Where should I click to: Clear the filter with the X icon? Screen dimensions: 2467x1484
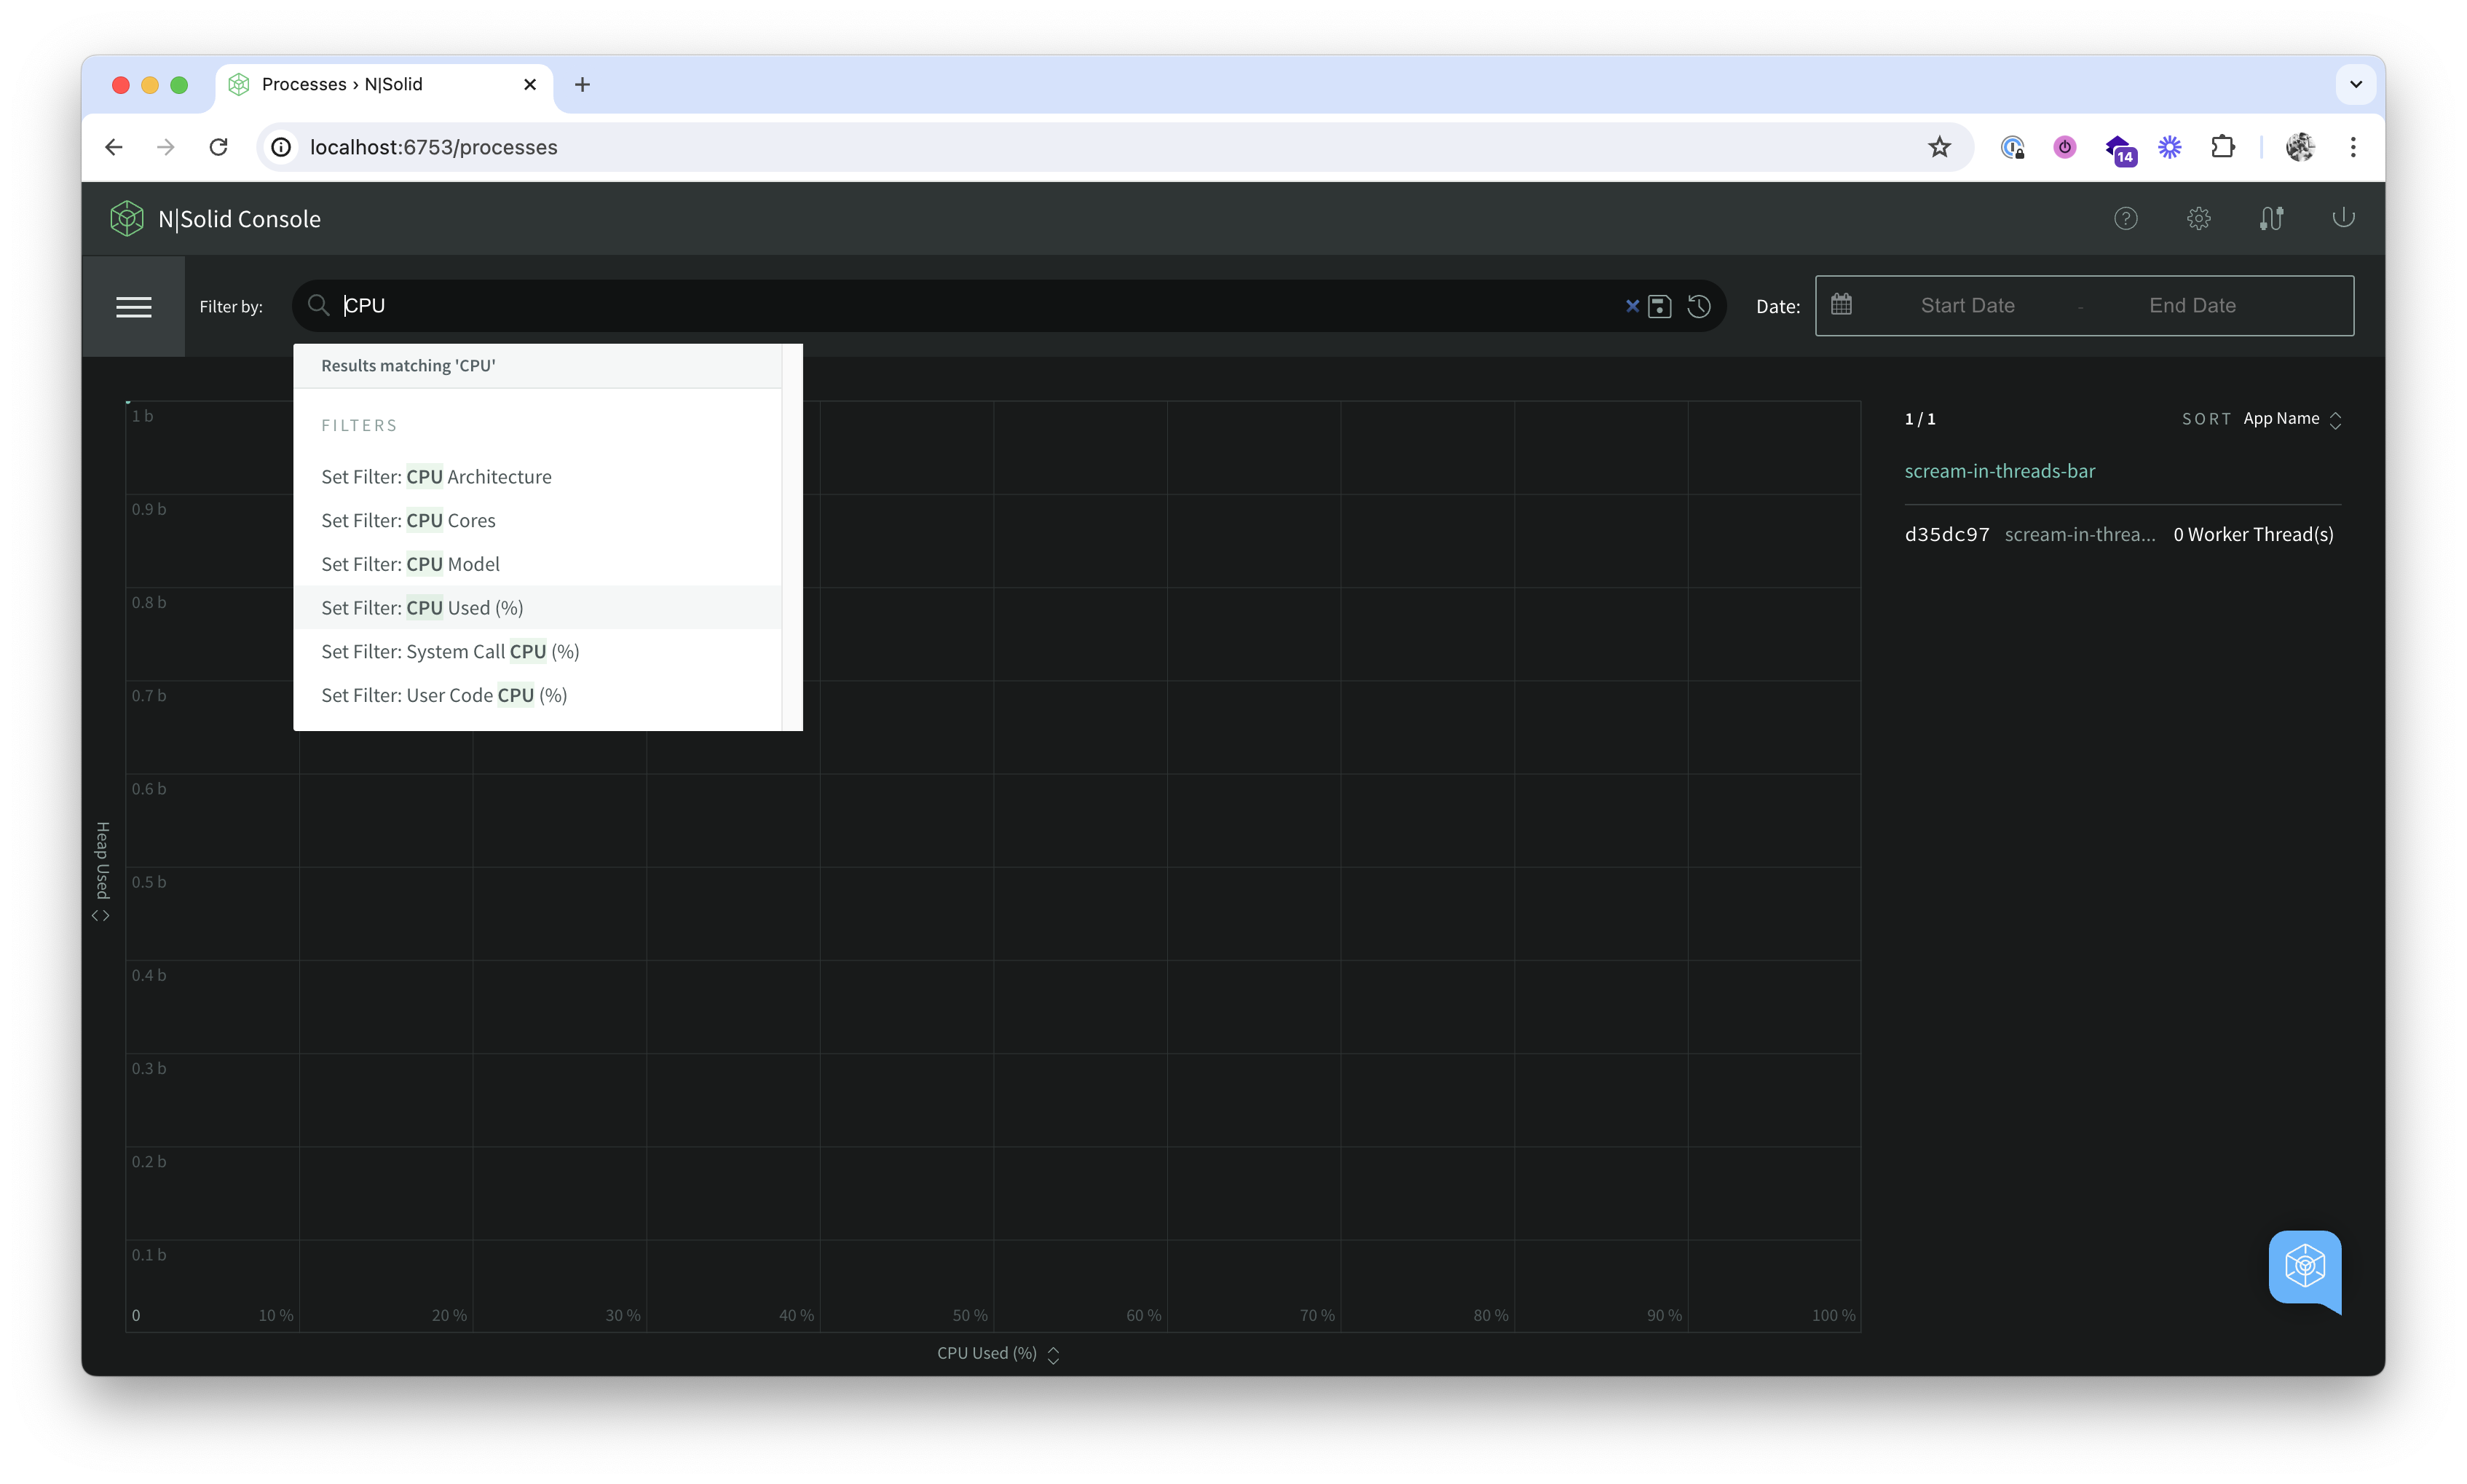[1632, 306]
